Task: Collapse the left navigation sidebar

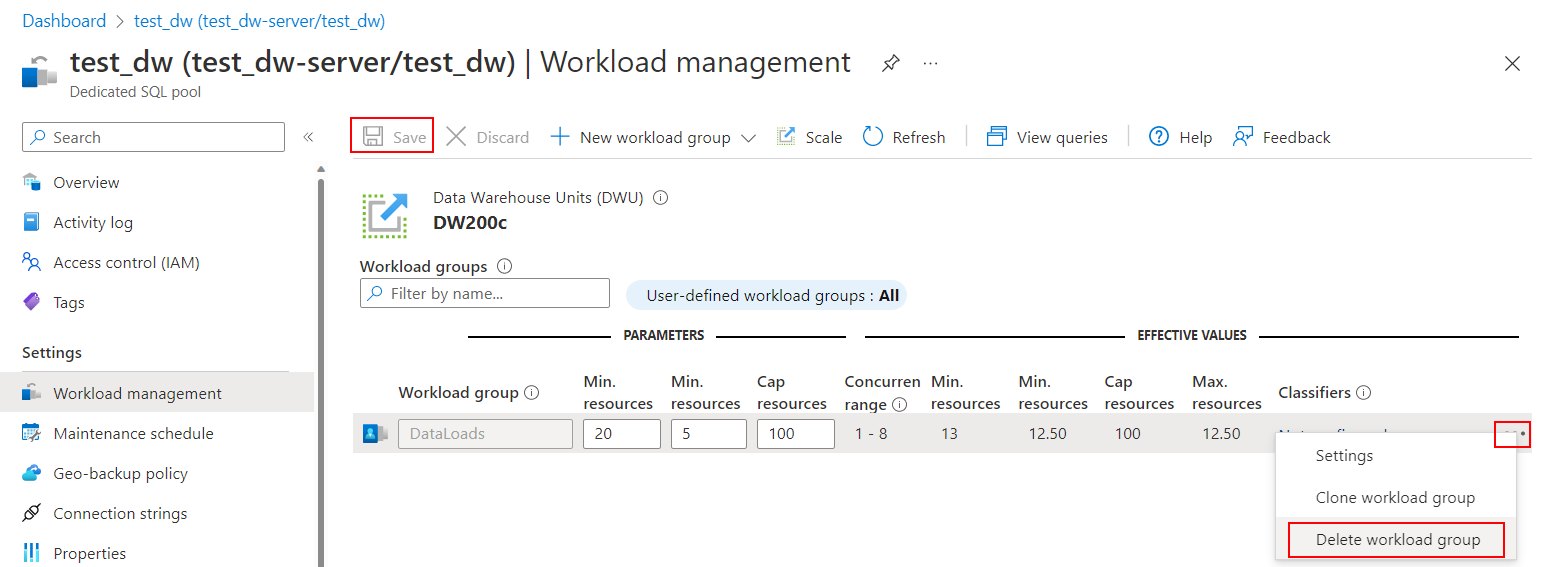Action: coord(308,137)
